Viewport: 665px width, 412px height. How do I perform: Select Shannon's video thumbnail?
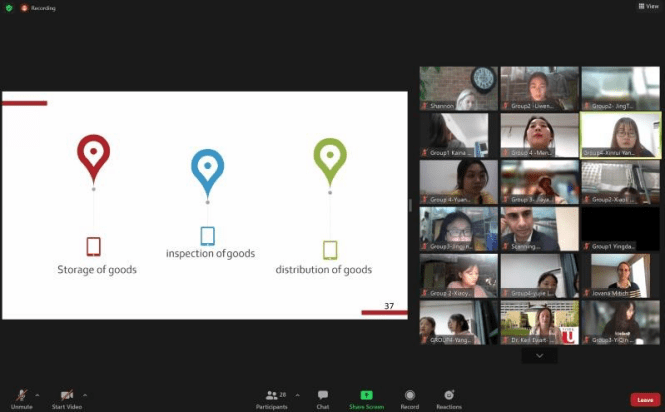(458, 88)
